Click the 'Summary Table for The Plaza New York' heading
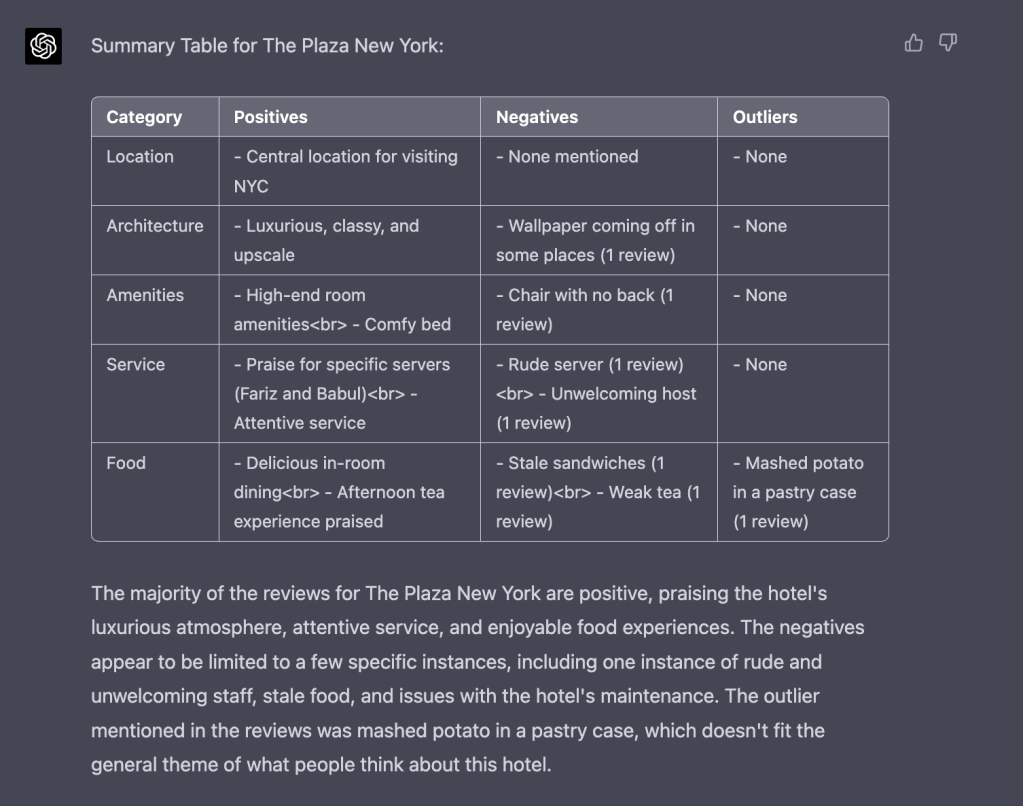This screenshot has width=1023, height=806. [x=267, y=46]
